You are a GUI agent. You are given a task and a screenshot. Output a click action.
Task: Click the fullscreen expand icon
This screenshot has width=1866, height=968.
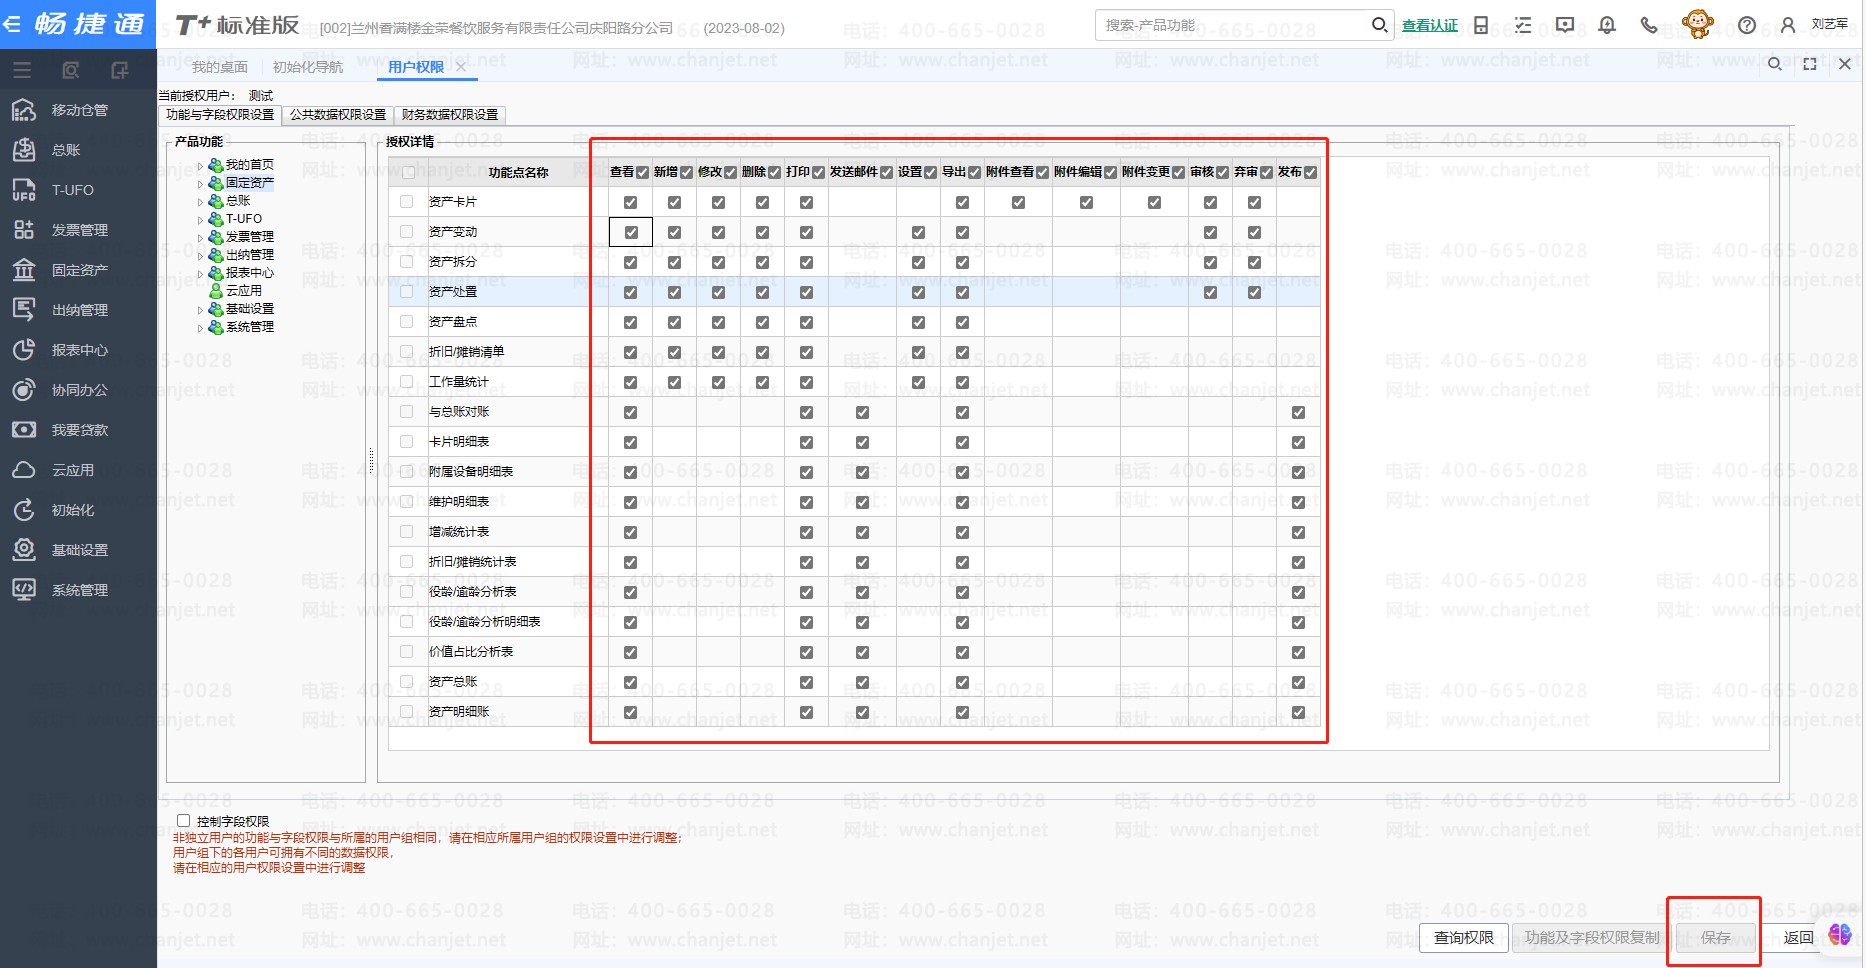[1809, 64]
